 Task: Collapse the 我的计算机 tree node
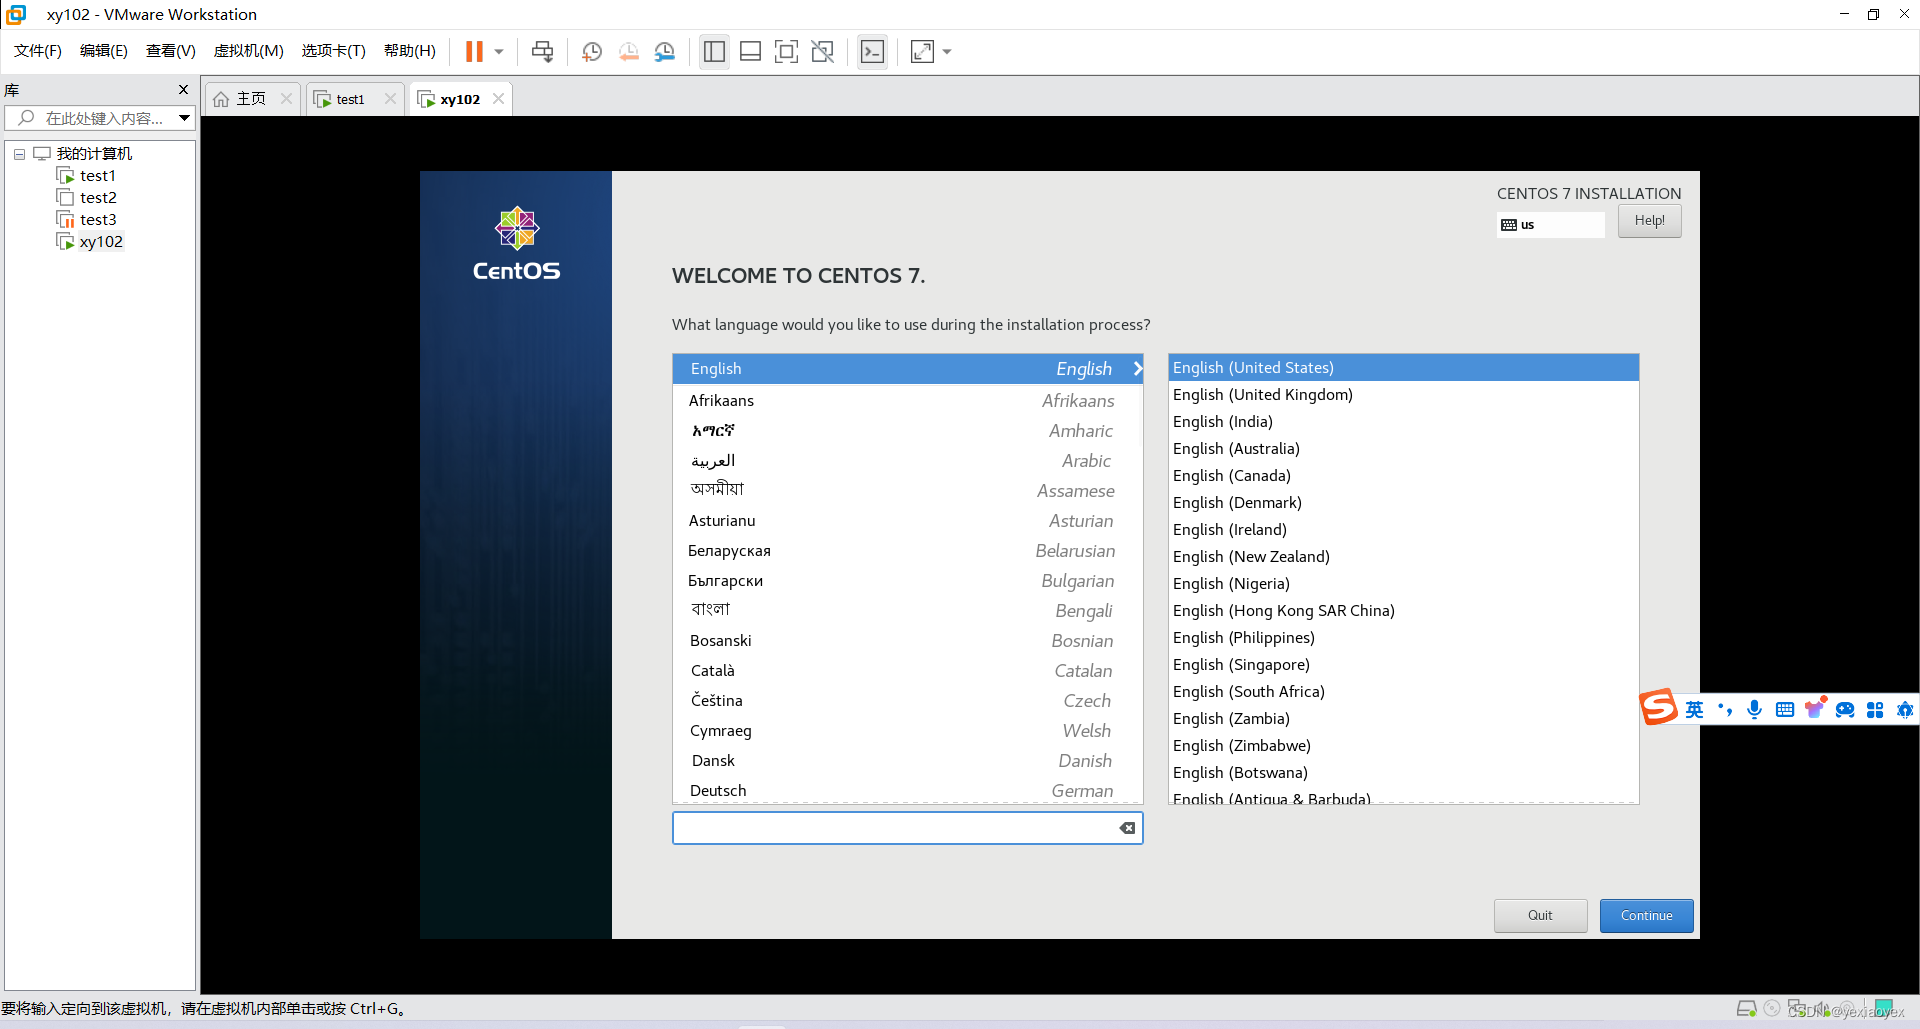[x=19, y=154]
